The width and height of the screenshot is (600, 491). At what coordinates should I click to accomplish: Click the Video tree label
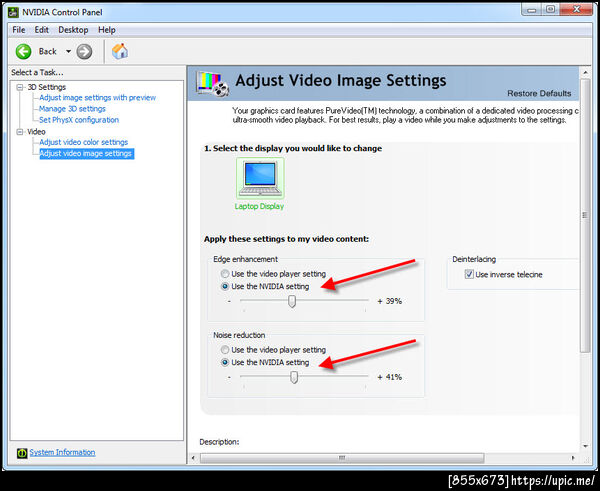coord(36,132)
